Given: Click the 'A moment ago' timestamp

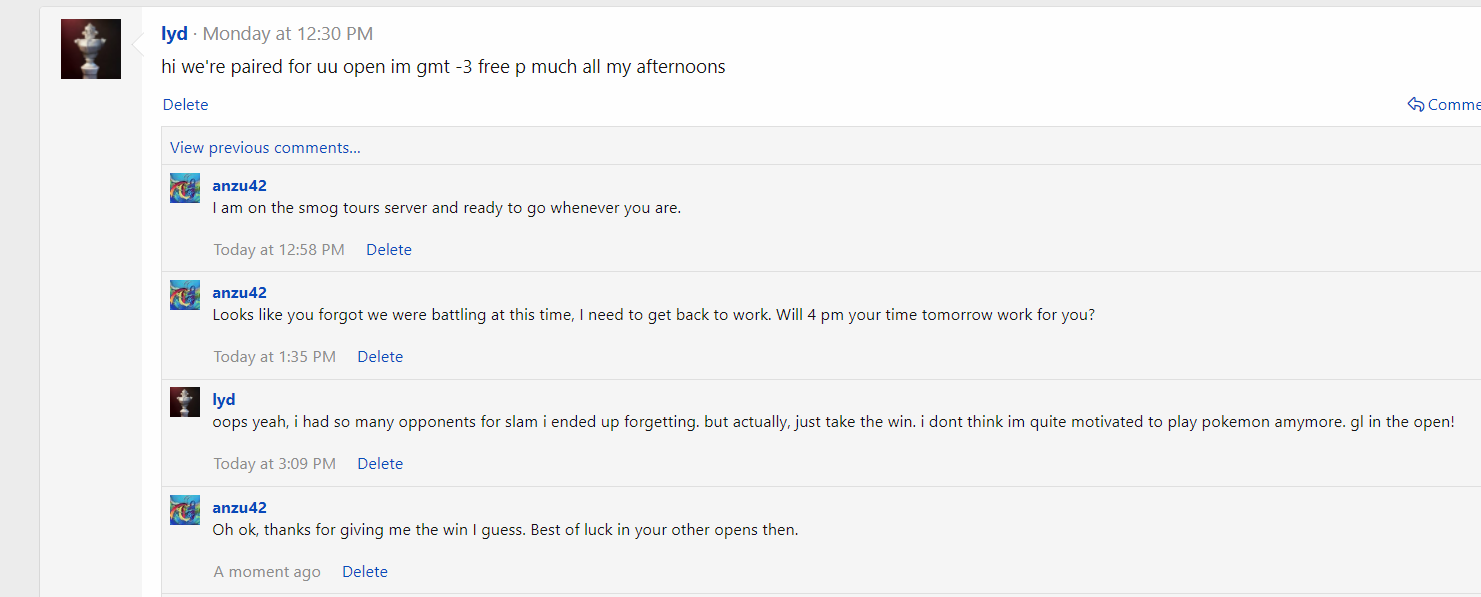Looking at the screenshot, I should (x=267, y=572).
